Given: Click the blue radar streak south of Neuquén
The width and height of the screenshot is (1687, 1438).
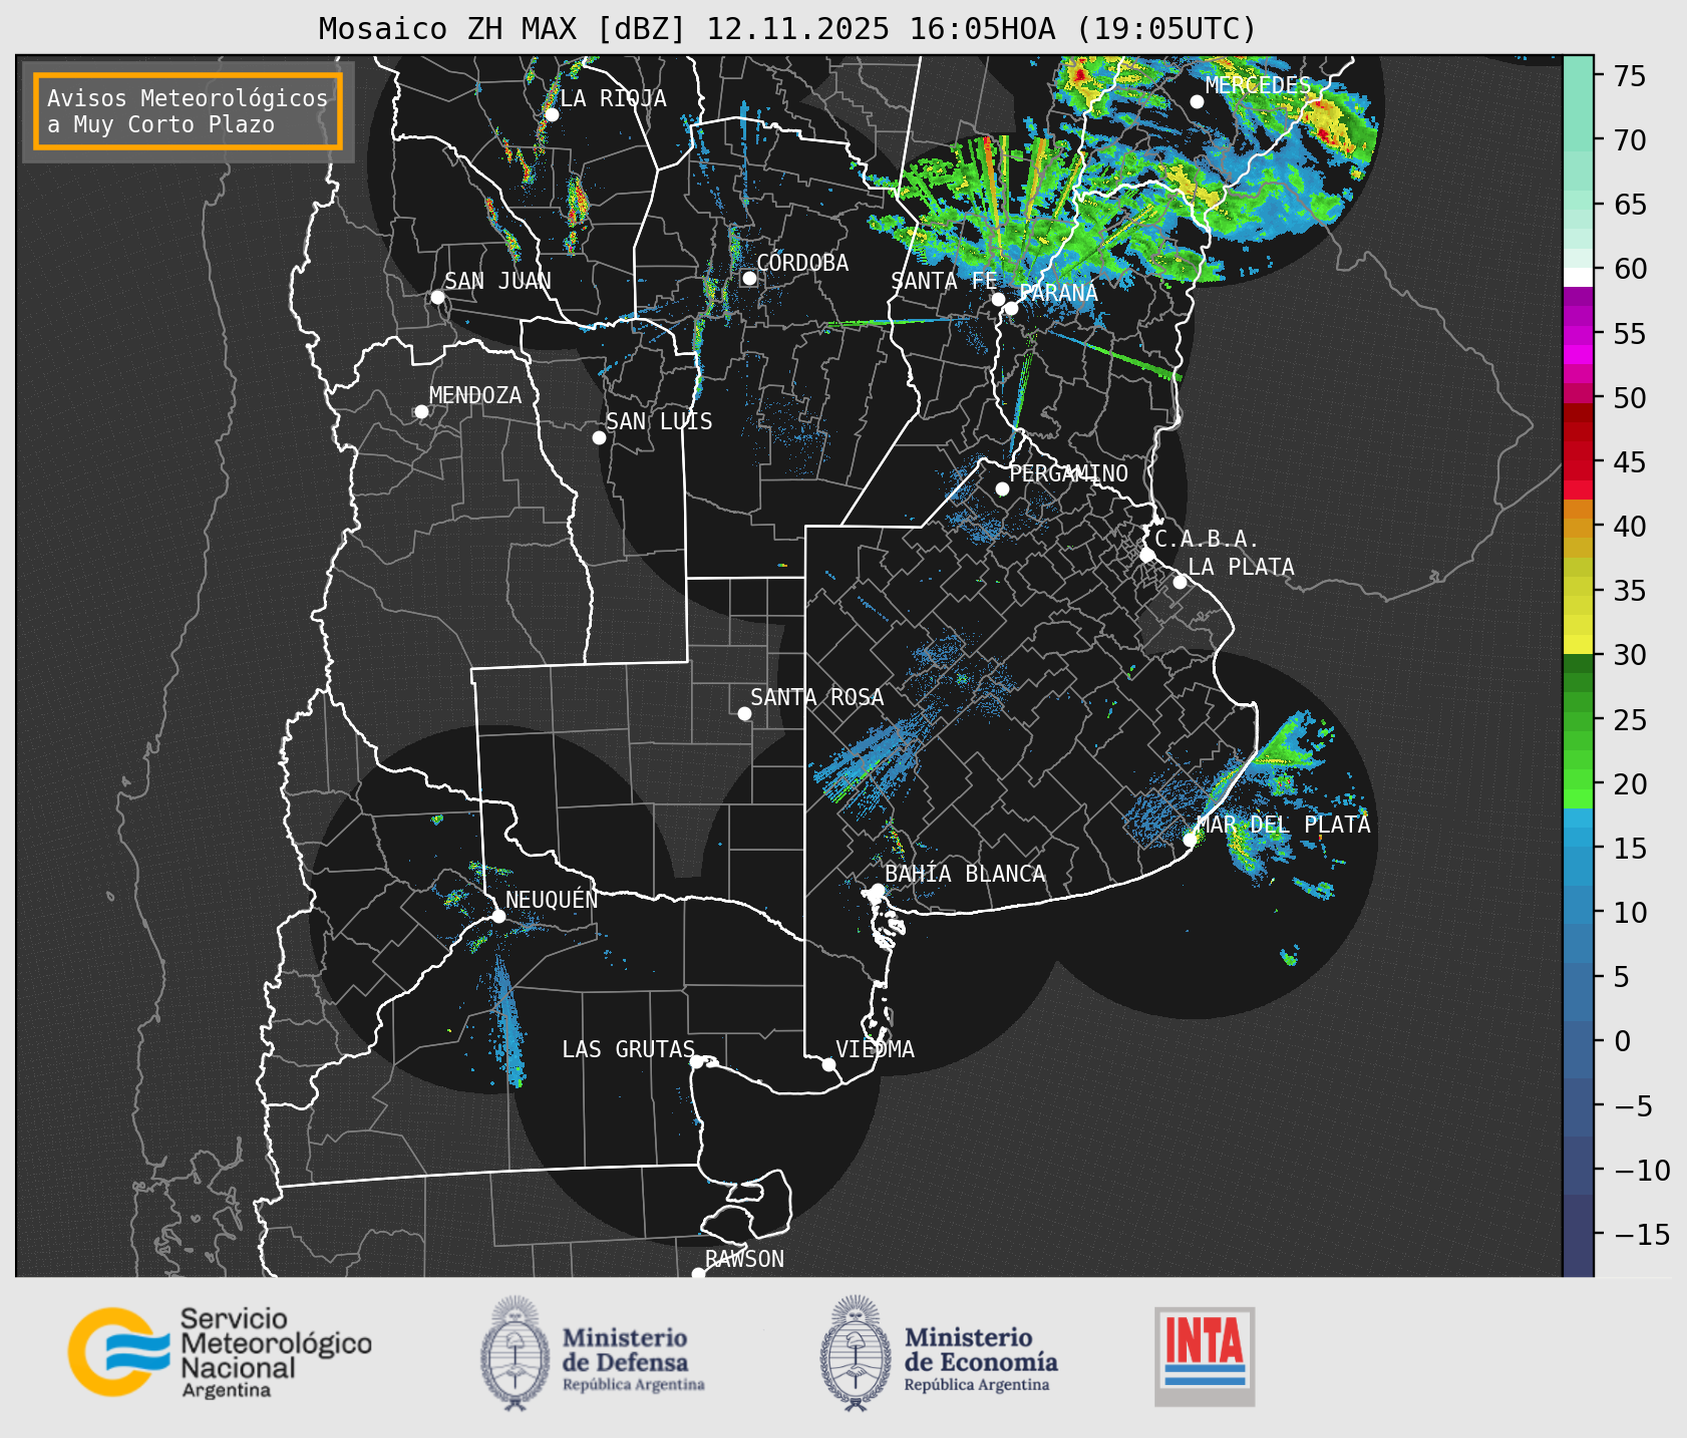Looking at the screenshot, I should [x=508, y=1020].
